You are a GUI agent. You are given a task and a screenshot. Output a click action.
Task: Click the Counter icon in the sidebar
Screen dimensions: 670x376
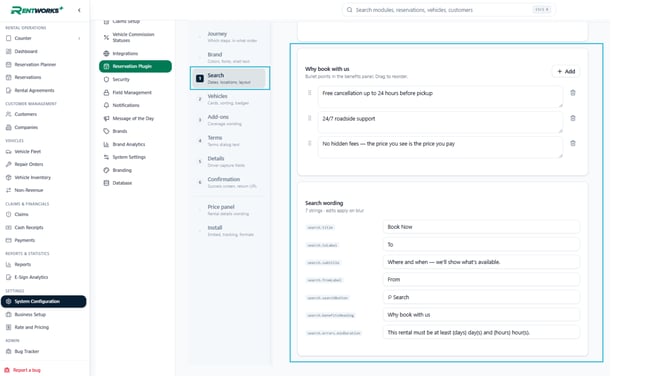click(9, 38)
